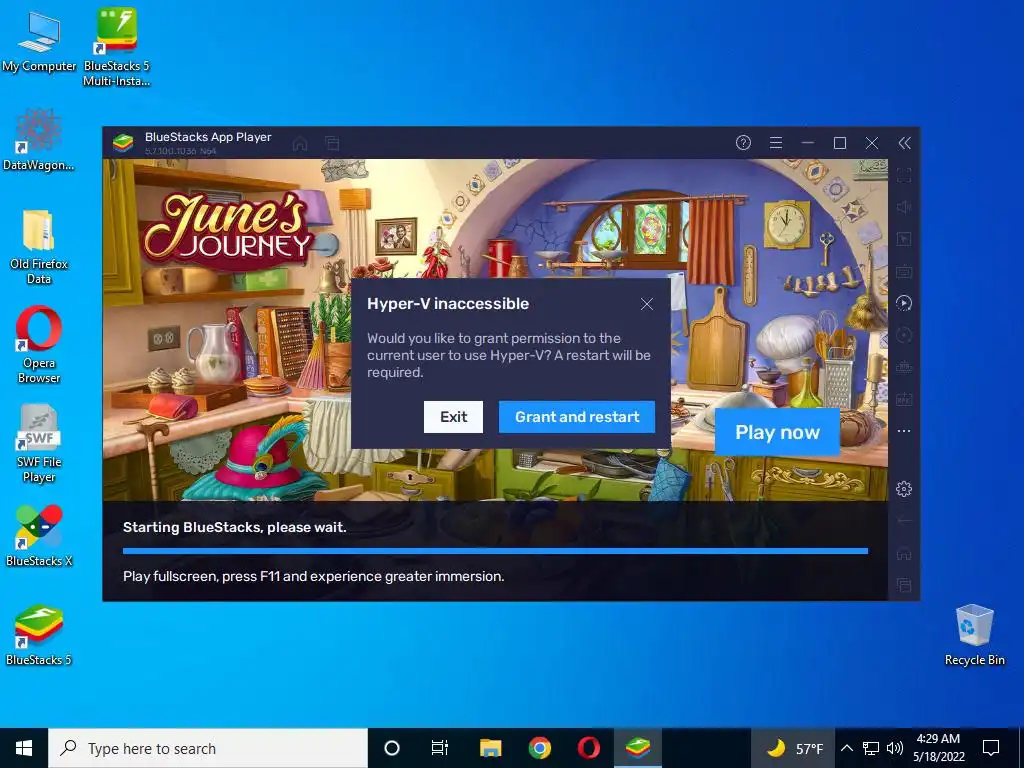Open File Explorer from taskbar
Image resolution: width=1024 pixels, height=768 pixels.
point(490,748)
